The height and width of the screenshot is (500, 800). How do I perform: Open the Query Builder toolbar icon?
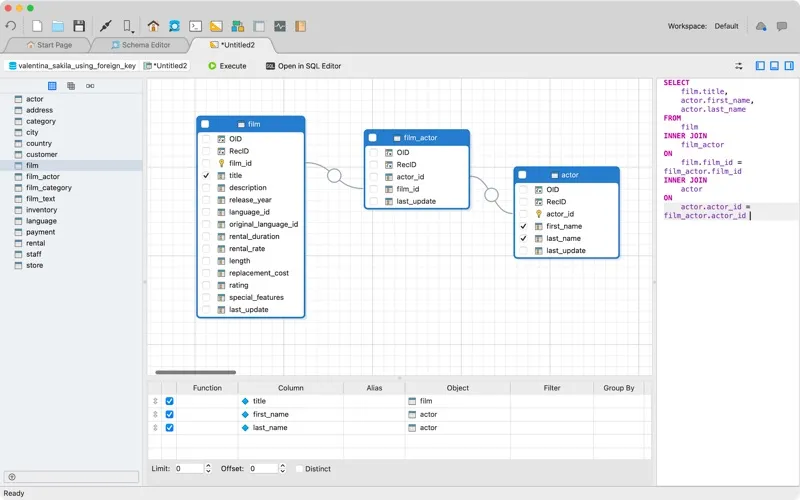point(216,26)
